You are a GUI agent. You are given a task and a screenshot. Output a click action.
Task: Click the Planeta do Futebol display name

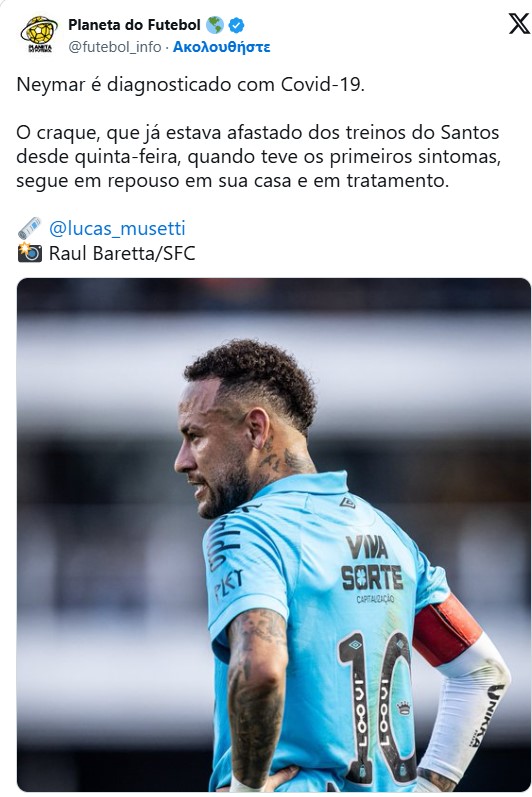(134, 24)
